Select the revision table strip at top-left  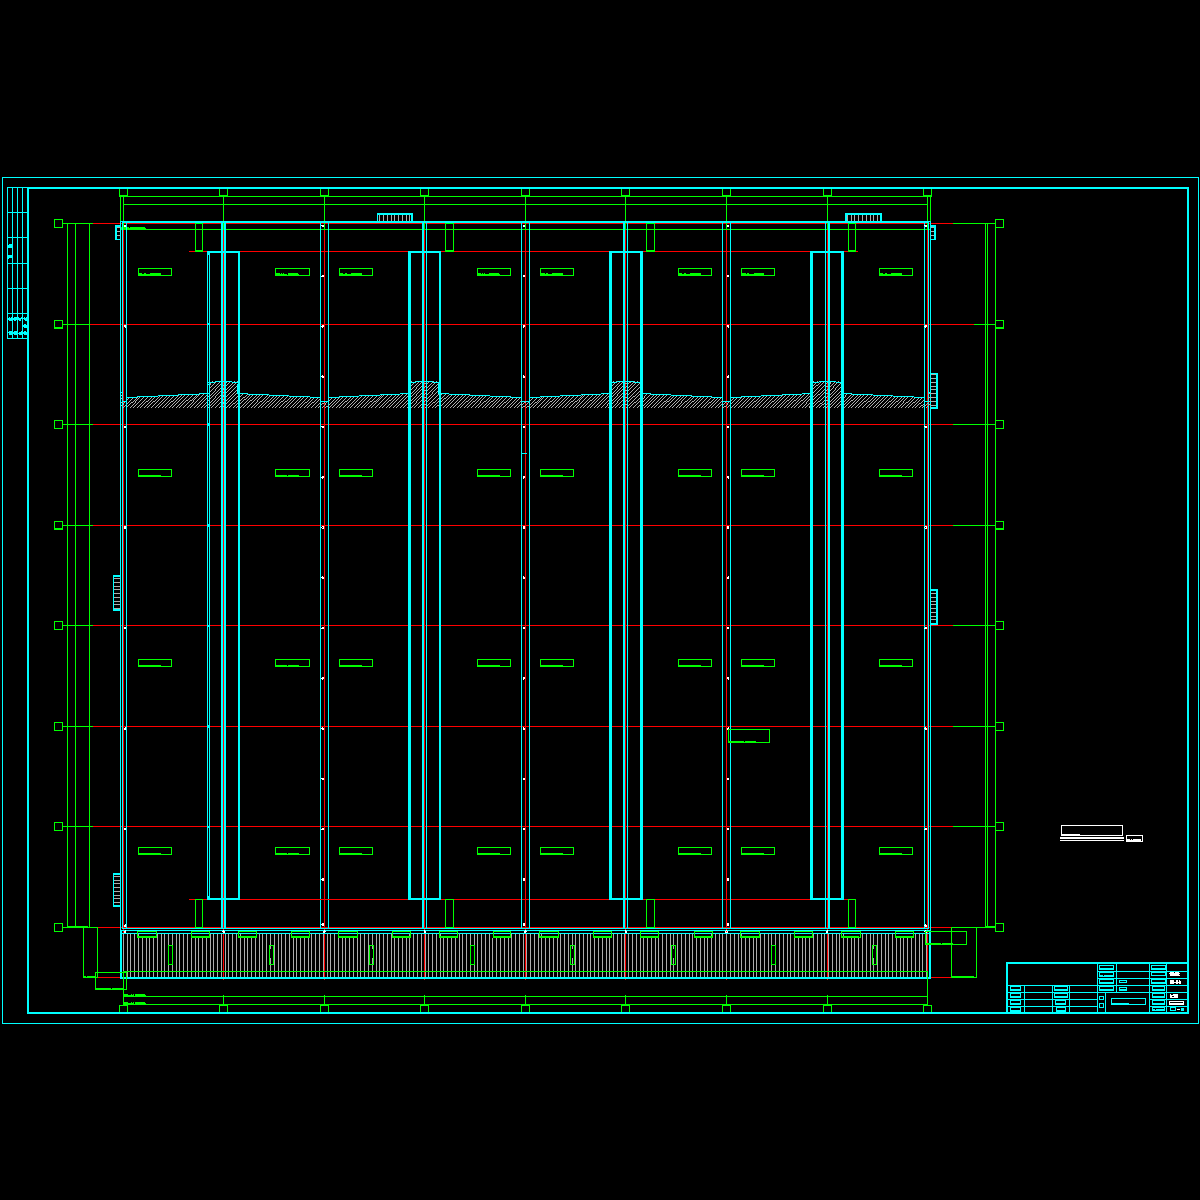click(x=17, y=263)
